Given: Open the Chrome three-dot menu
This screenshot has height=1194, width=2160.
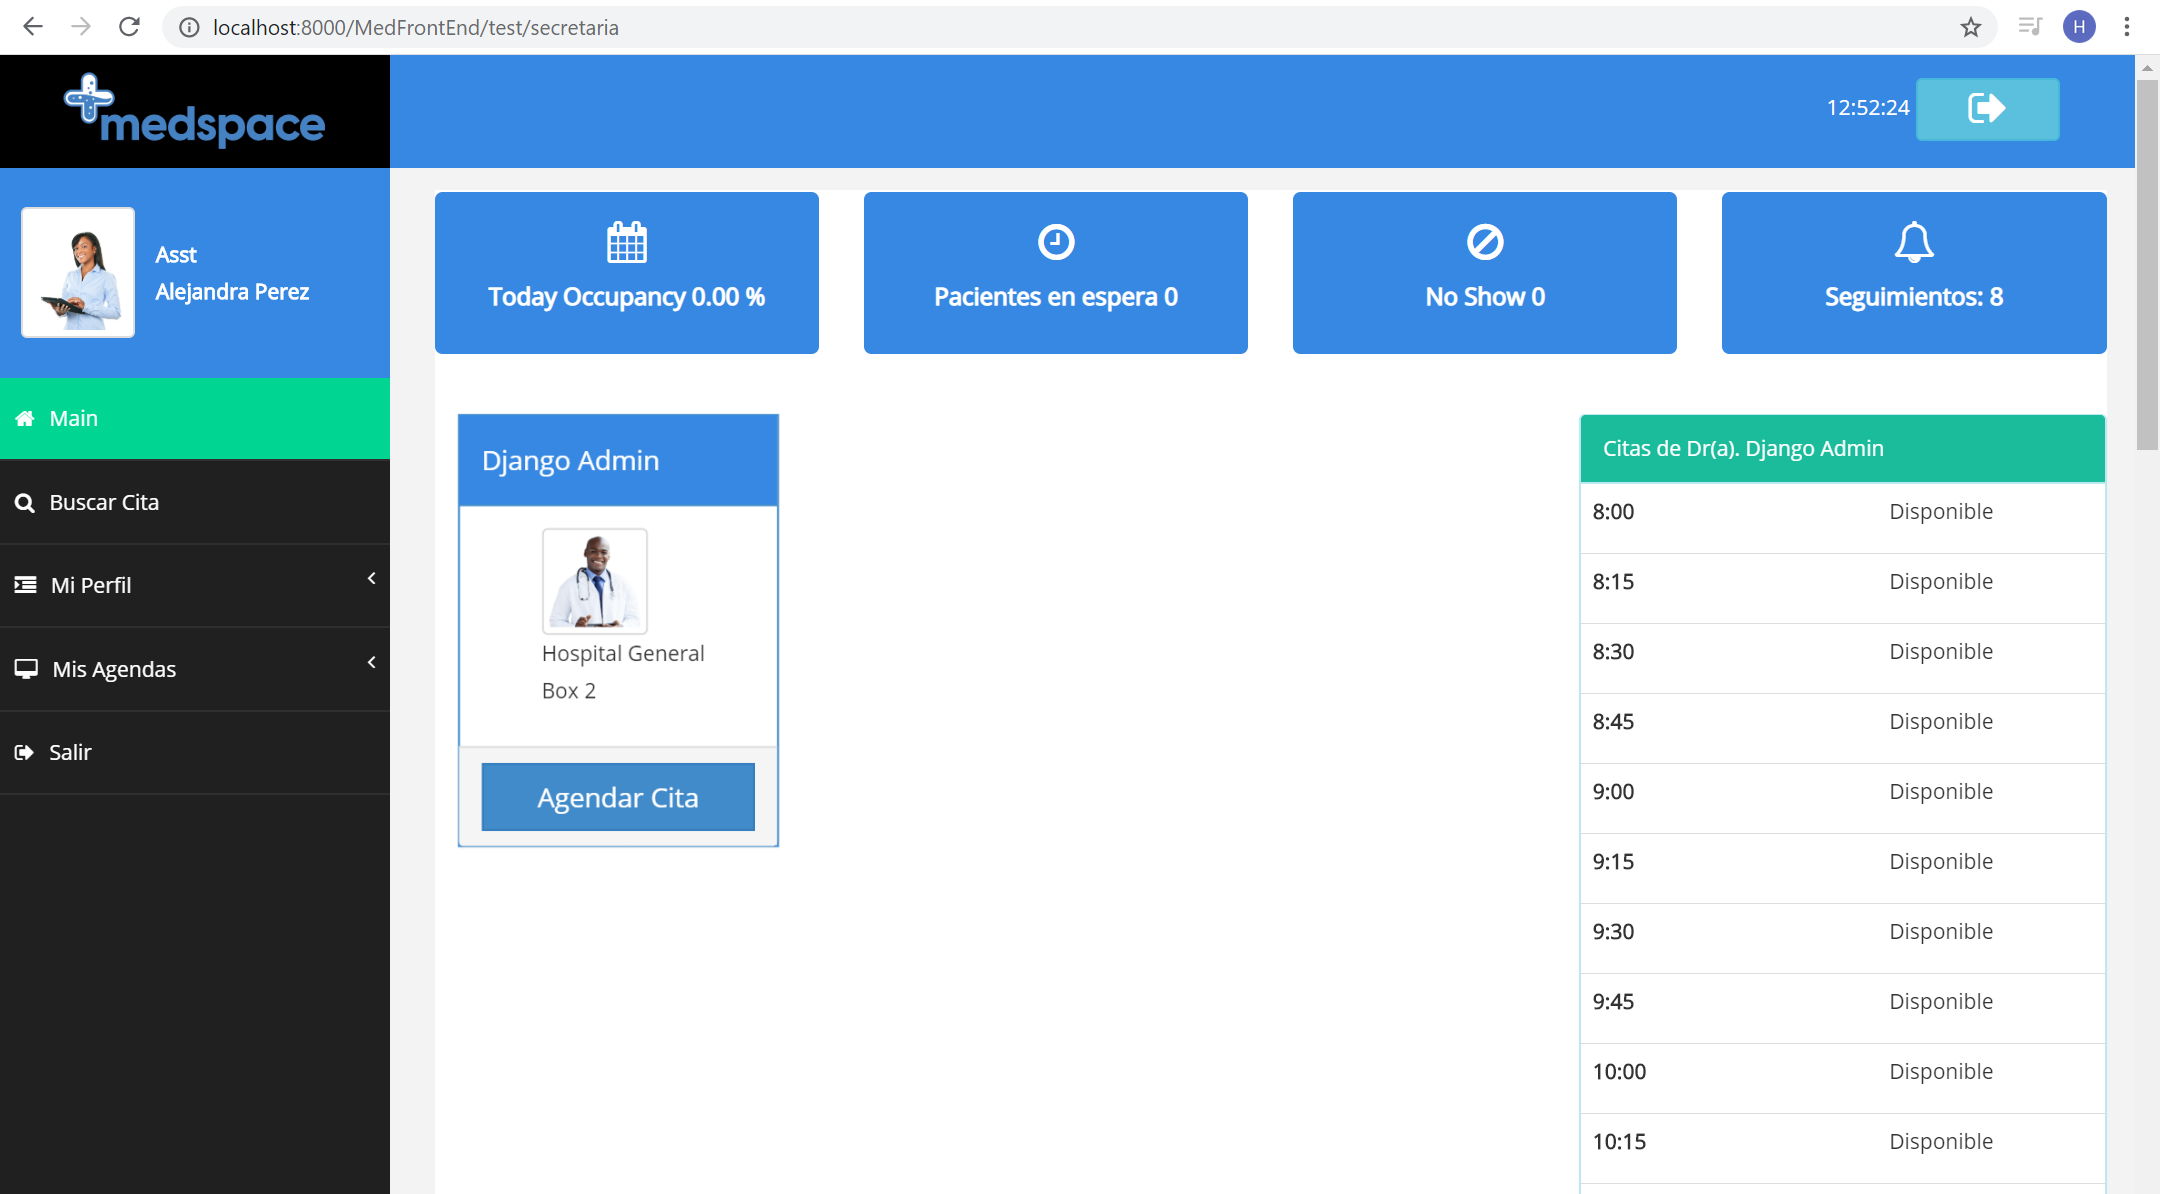Looking at the screenshot, I should click(x=2127, y=27).
